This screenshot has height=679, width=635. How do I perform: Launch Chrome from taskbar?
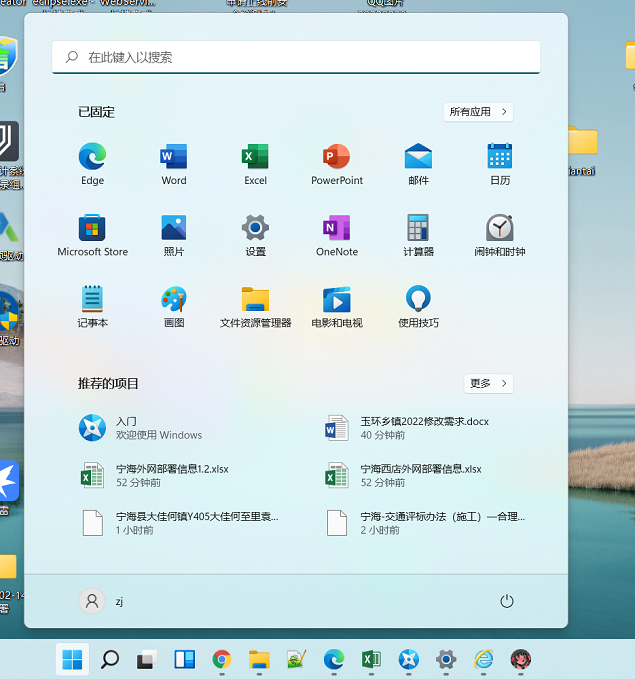pos(222,660)
